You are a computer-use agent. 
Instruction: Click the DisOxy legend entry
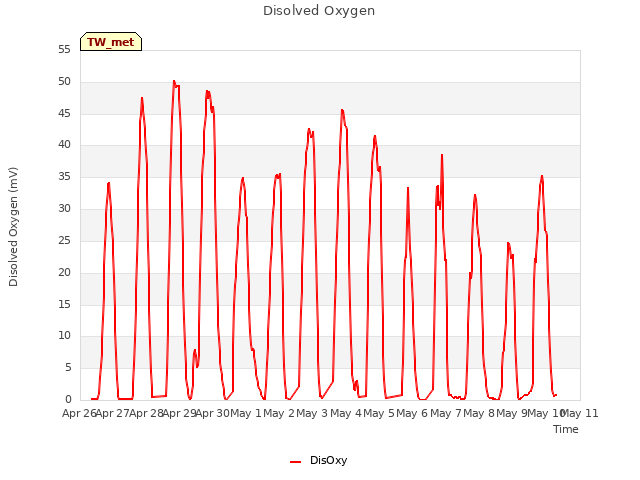pos(318,460)
